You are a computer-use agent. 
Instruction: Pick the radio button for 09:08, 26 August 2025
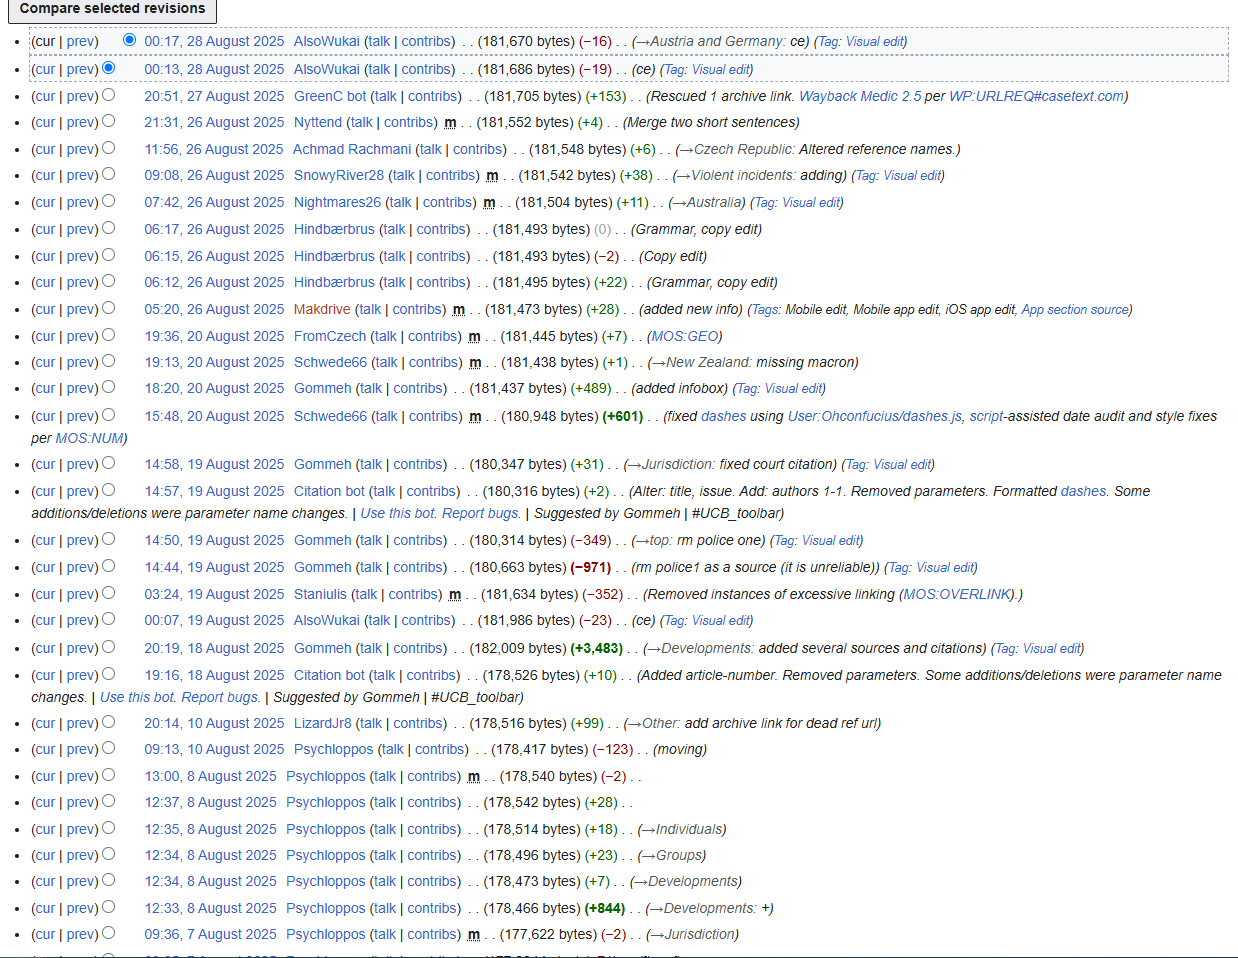[108, 174]
